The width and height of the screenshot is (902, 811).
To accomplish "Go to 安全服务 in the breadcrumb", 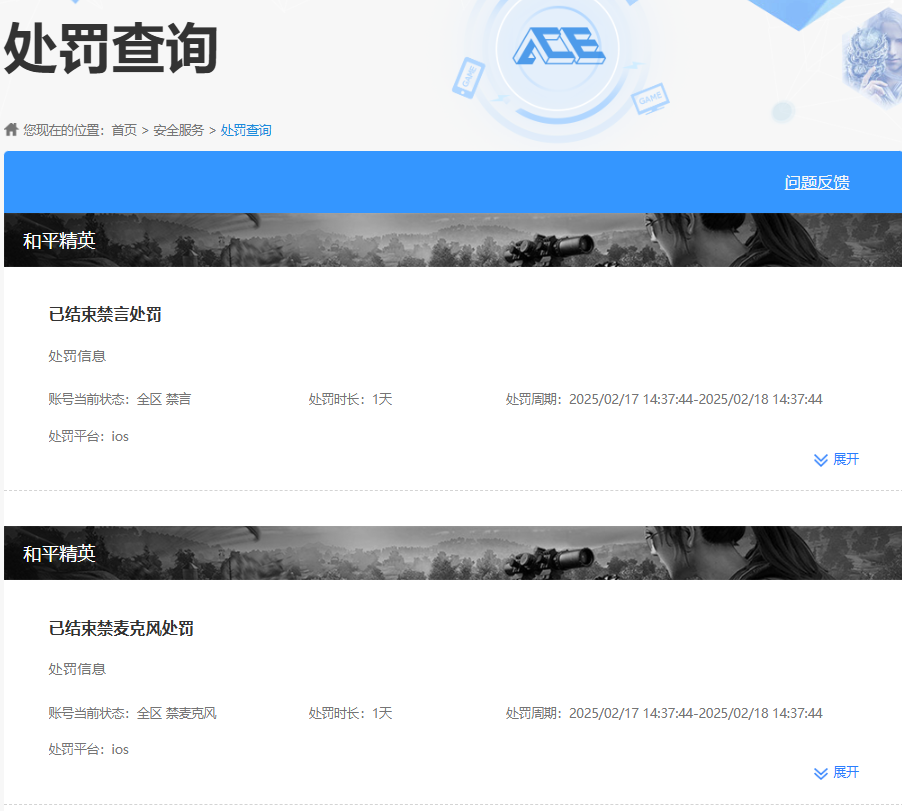I will coord(178,131).
